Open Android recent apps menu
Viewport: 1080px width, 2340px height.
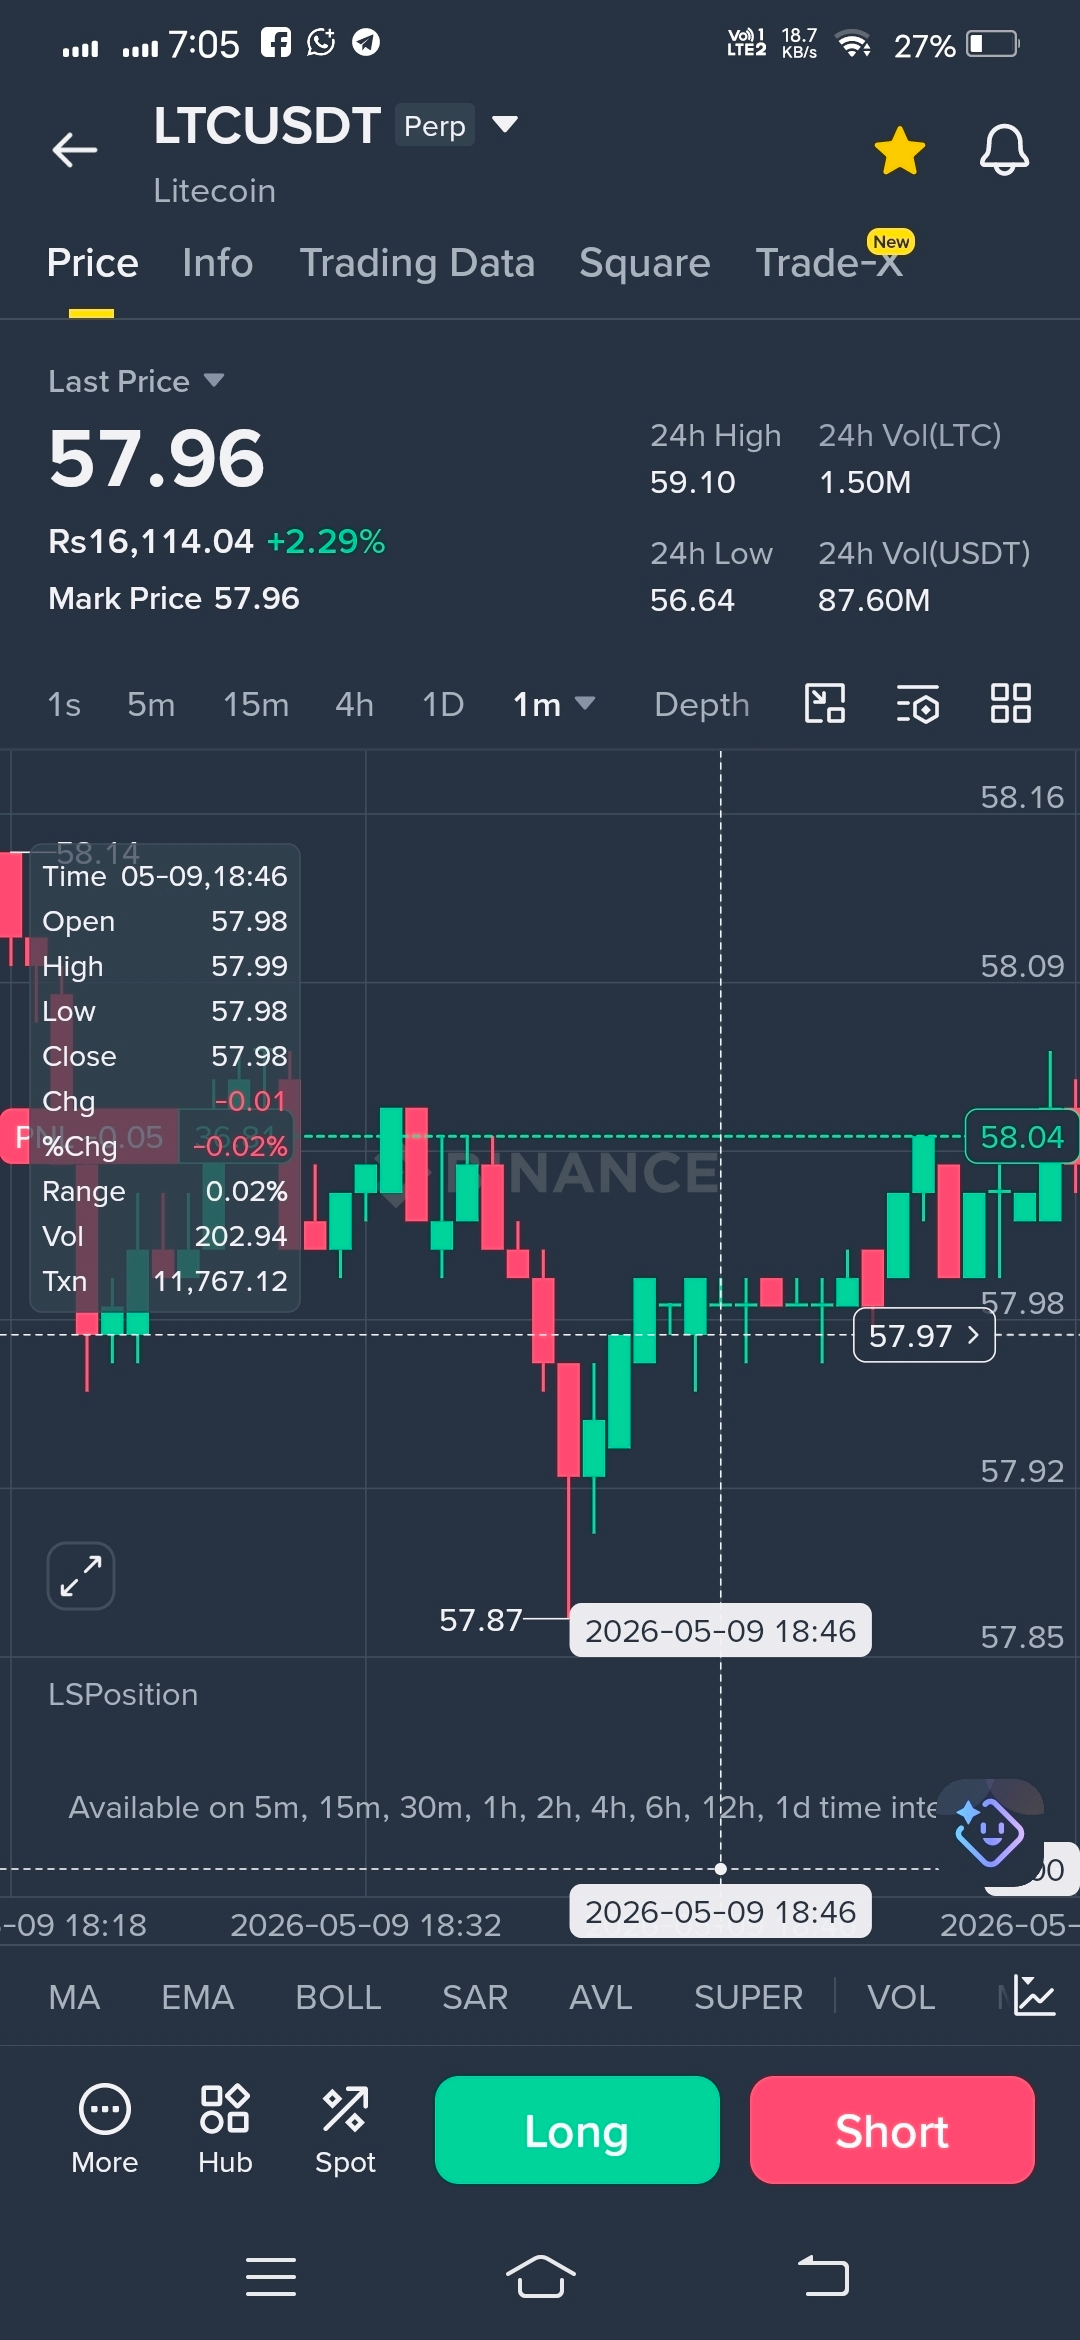click(271, 2277)
